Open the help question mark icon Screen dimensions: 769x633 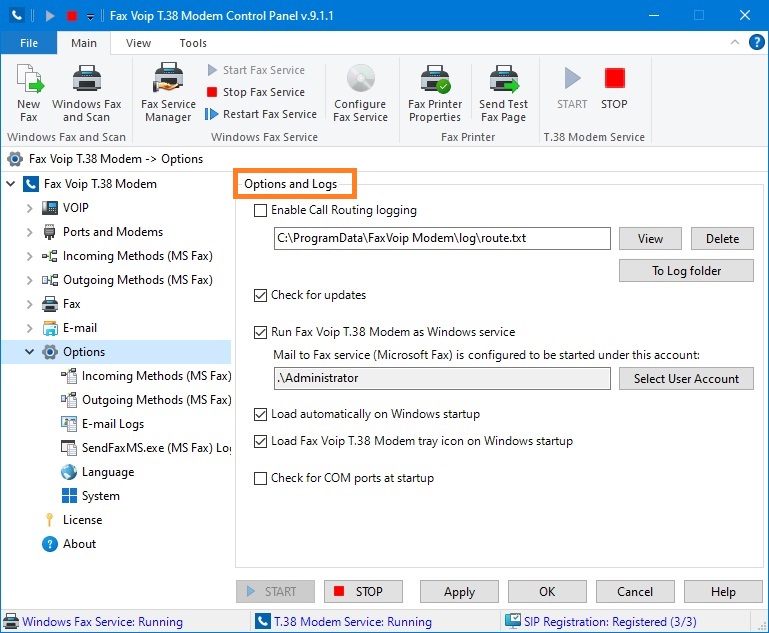click(x=756, y=42)
